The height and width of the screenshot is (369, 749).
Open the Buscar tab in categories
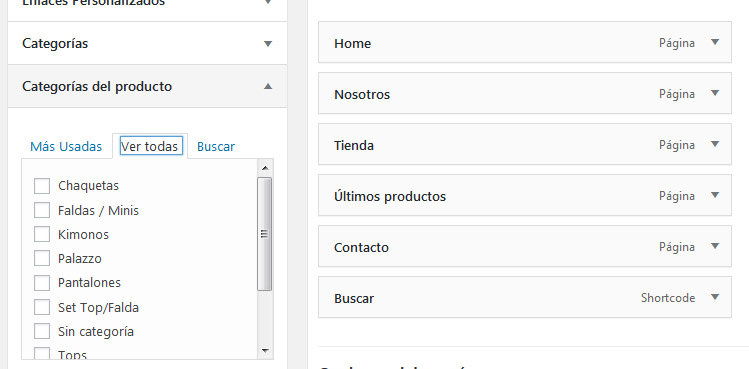[x=216, y=147]
